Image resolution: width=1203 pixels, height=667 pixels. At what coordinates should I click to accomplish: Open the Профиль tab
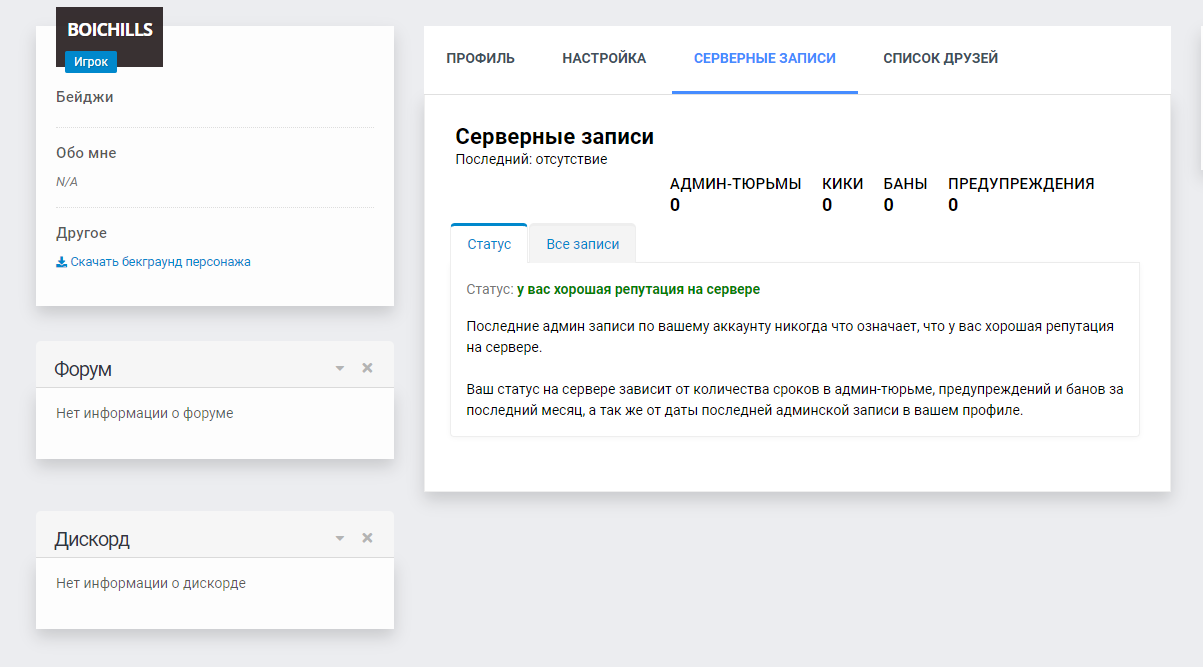(480, 58)
